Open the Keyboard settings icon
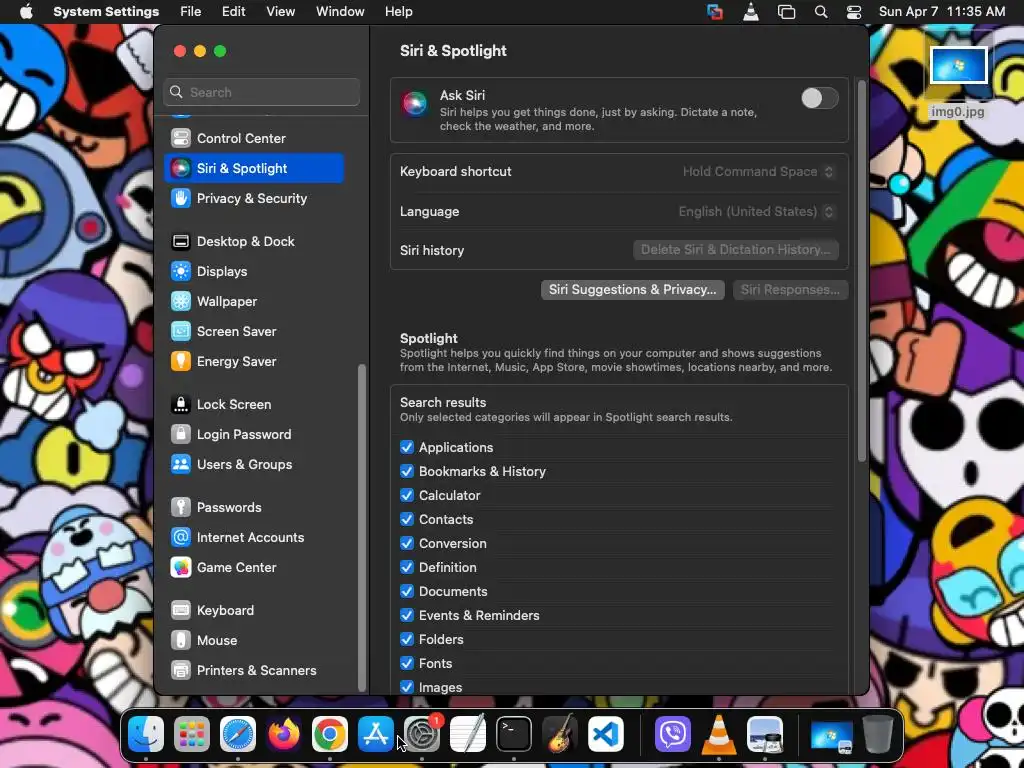The width and height of the screenshot is (1024, 768). (181, 610)
